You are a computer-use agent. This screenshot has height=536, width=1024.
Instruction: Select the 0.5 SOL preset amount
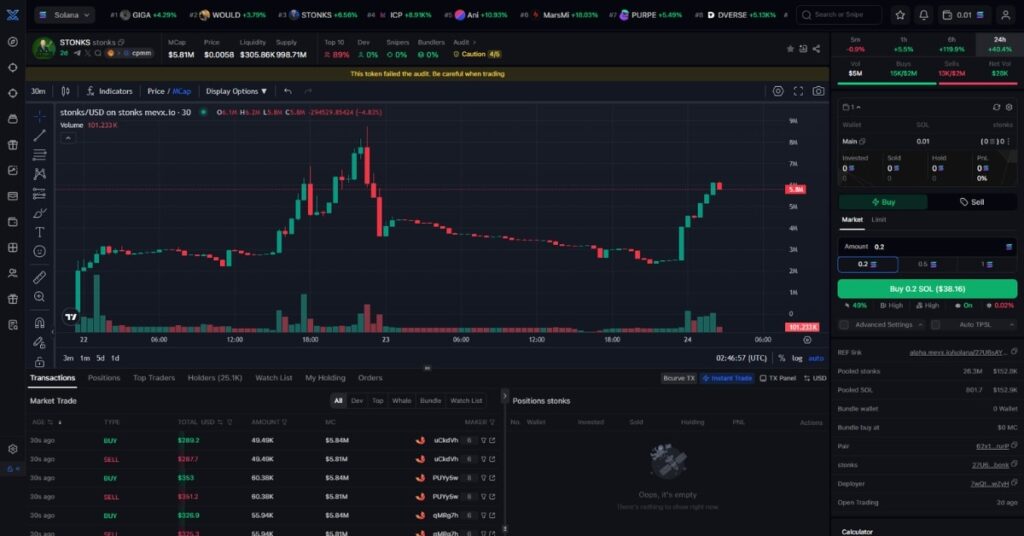point(927,264)
